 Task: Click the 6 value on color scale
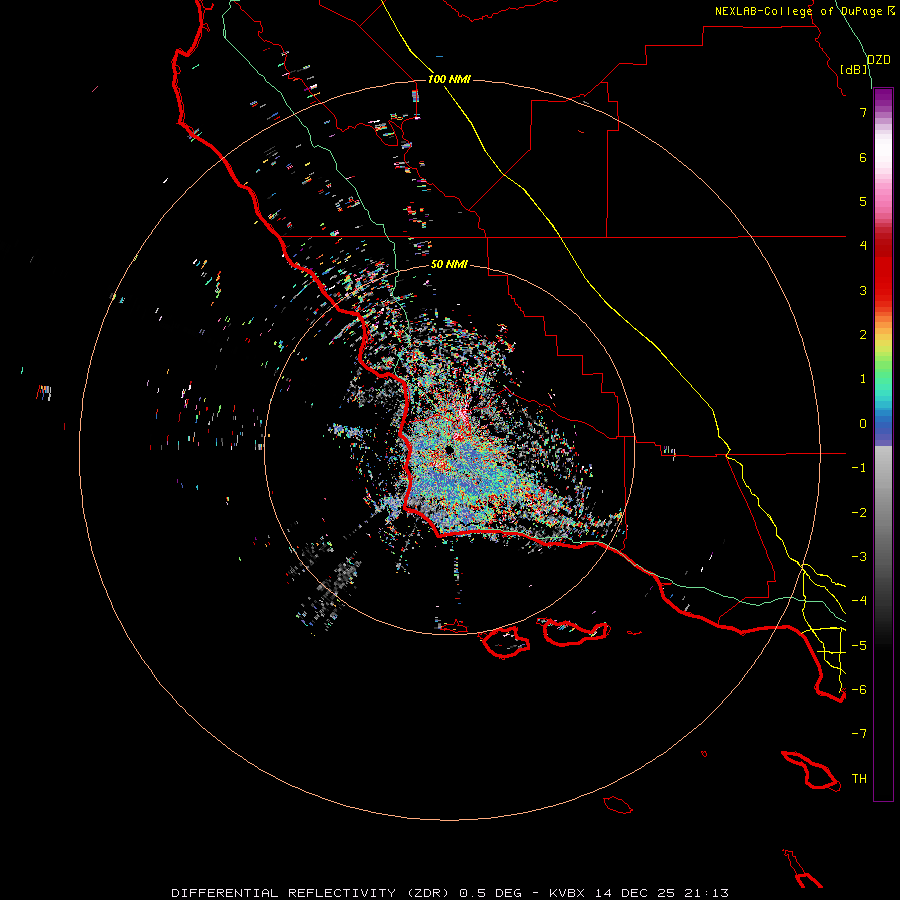coord(863,157)
